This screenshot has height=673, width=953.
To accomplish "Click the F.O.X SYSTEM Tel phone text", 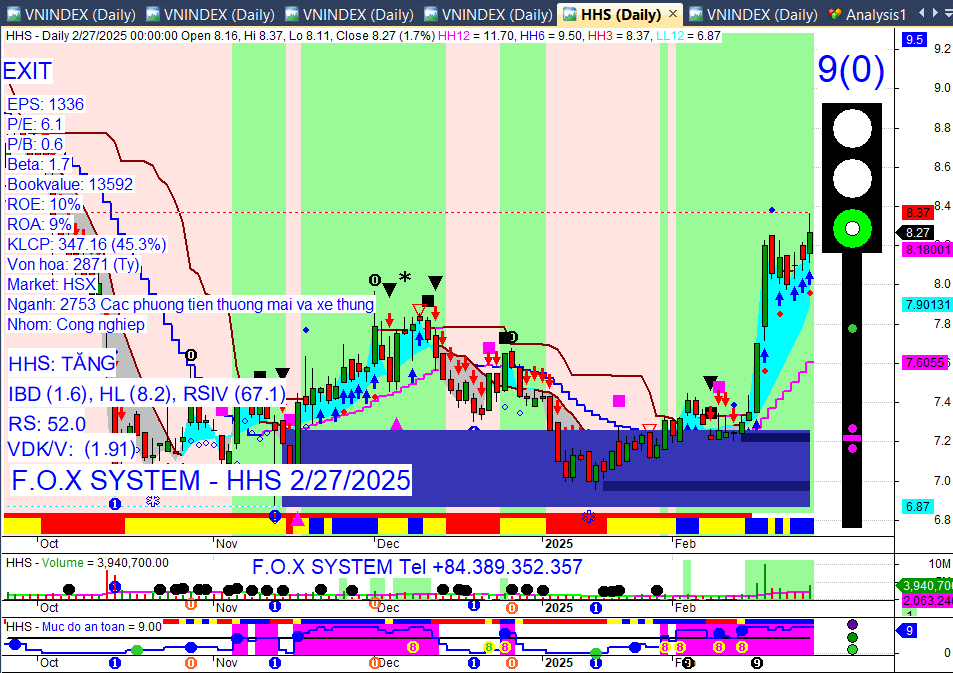I will coord(417,567).
